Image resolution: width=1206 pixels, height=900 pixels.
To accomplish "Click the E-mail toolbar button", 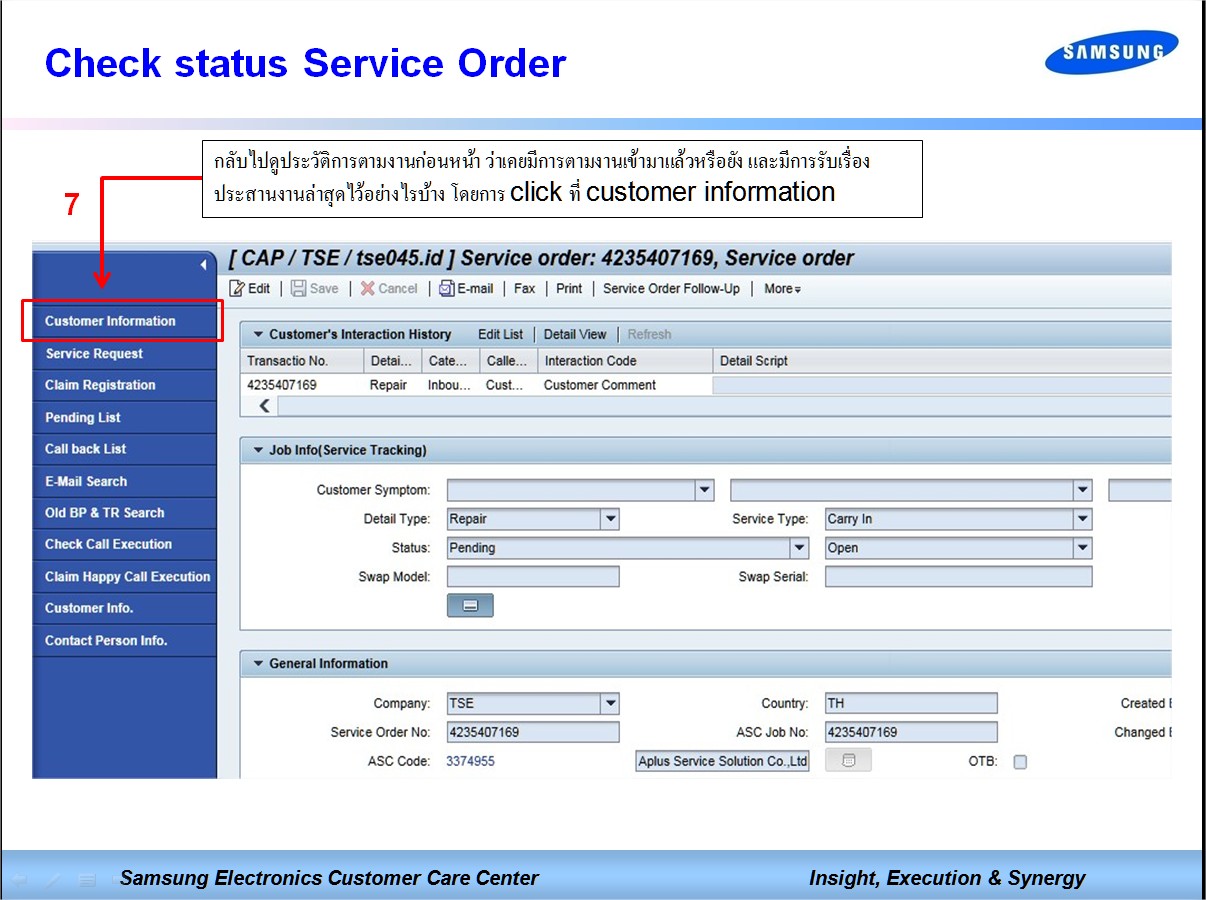I will (x=466, y=288).
